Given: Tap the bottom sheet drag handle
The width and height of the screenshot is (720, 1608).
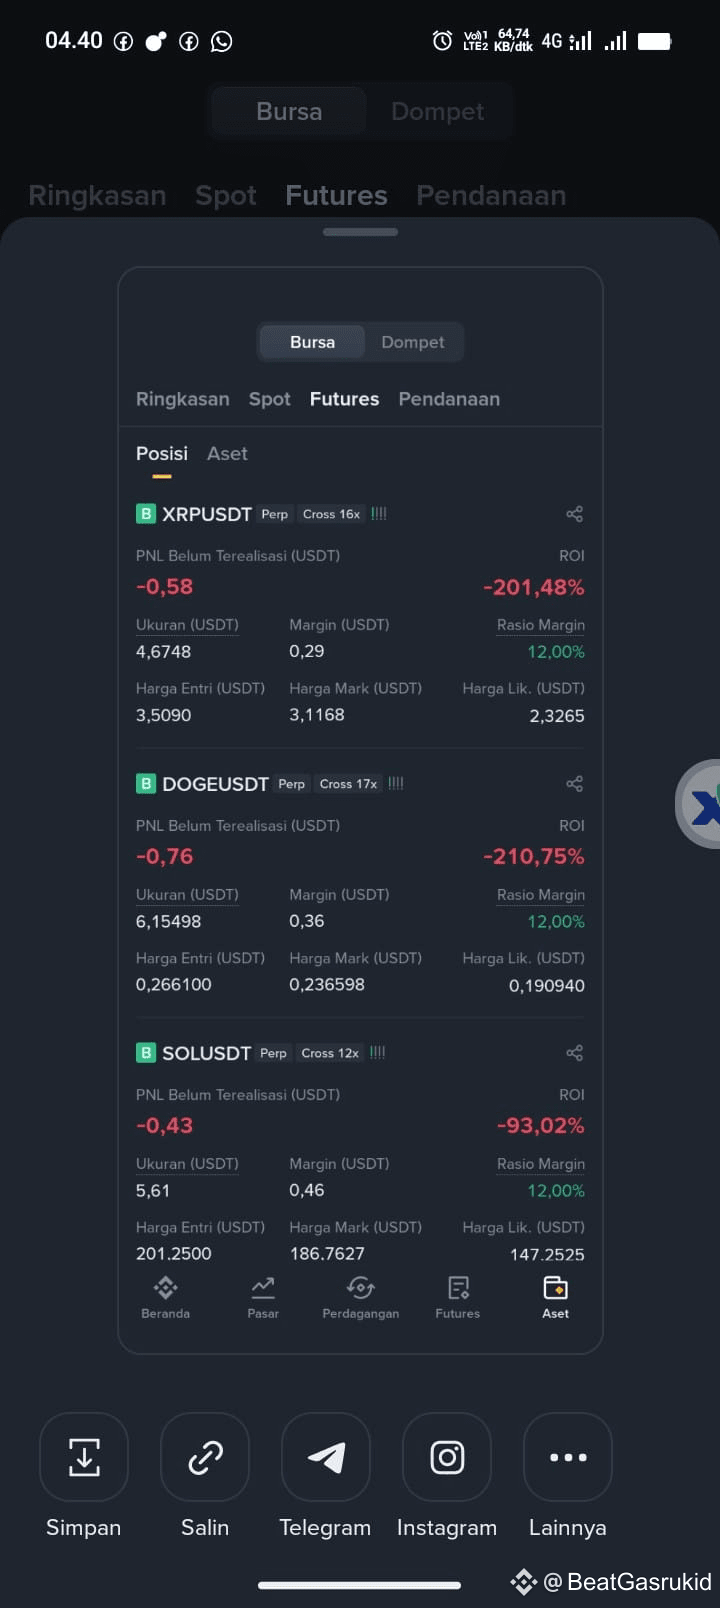Looking at the screenshot, I should pyautogui.click(x=360, y=232).
